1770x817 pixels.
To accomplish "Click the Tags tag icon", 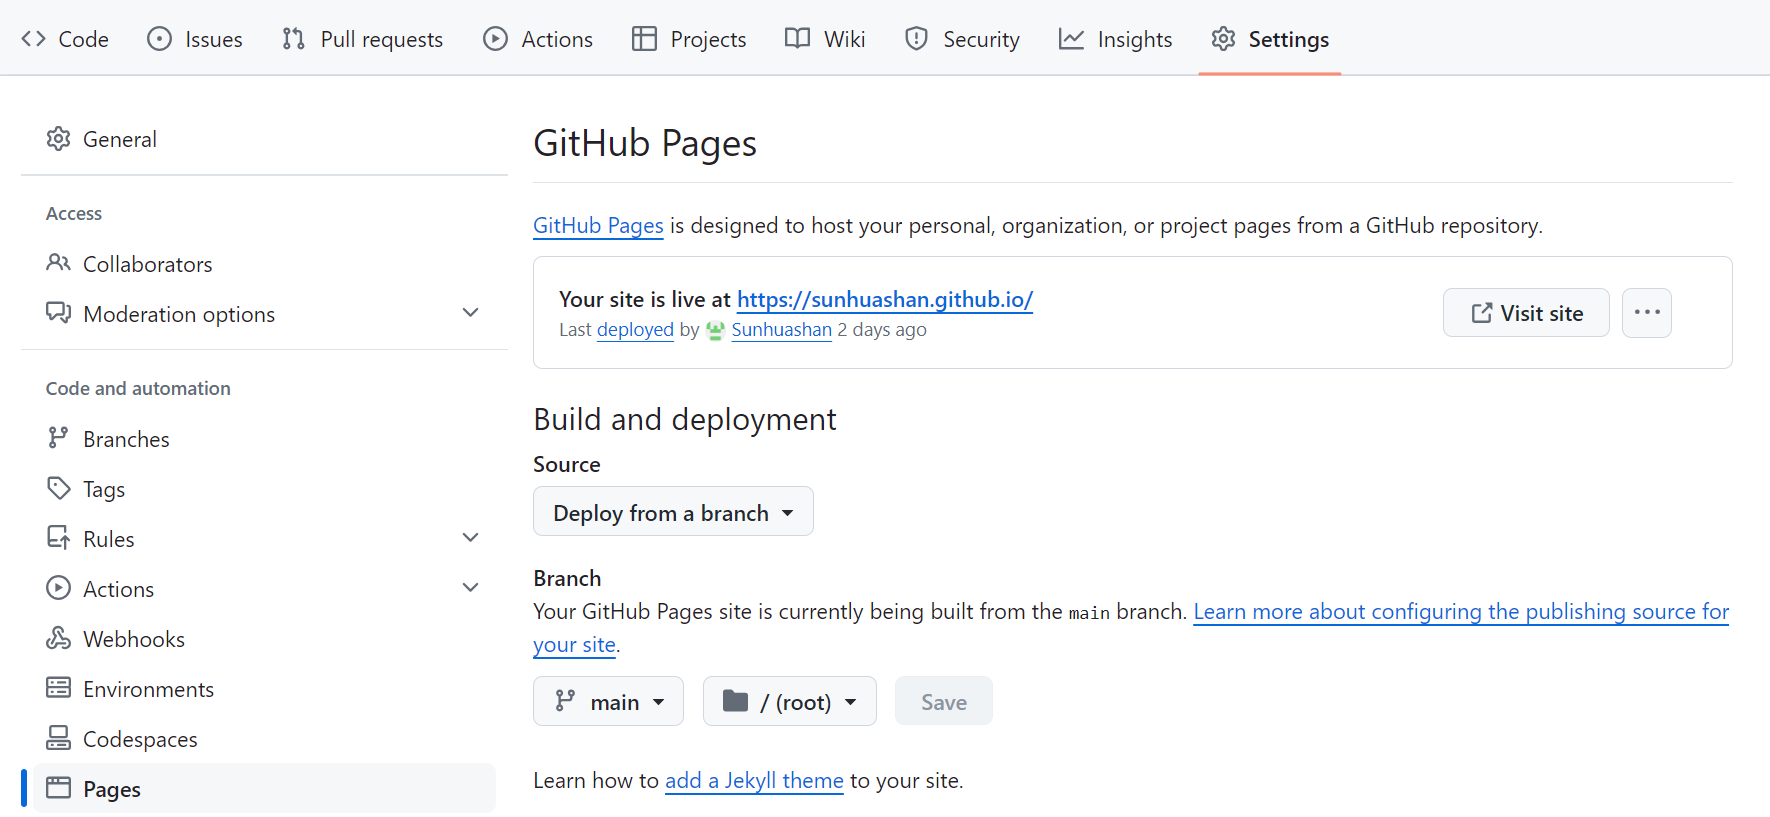I will click(59, 488).
